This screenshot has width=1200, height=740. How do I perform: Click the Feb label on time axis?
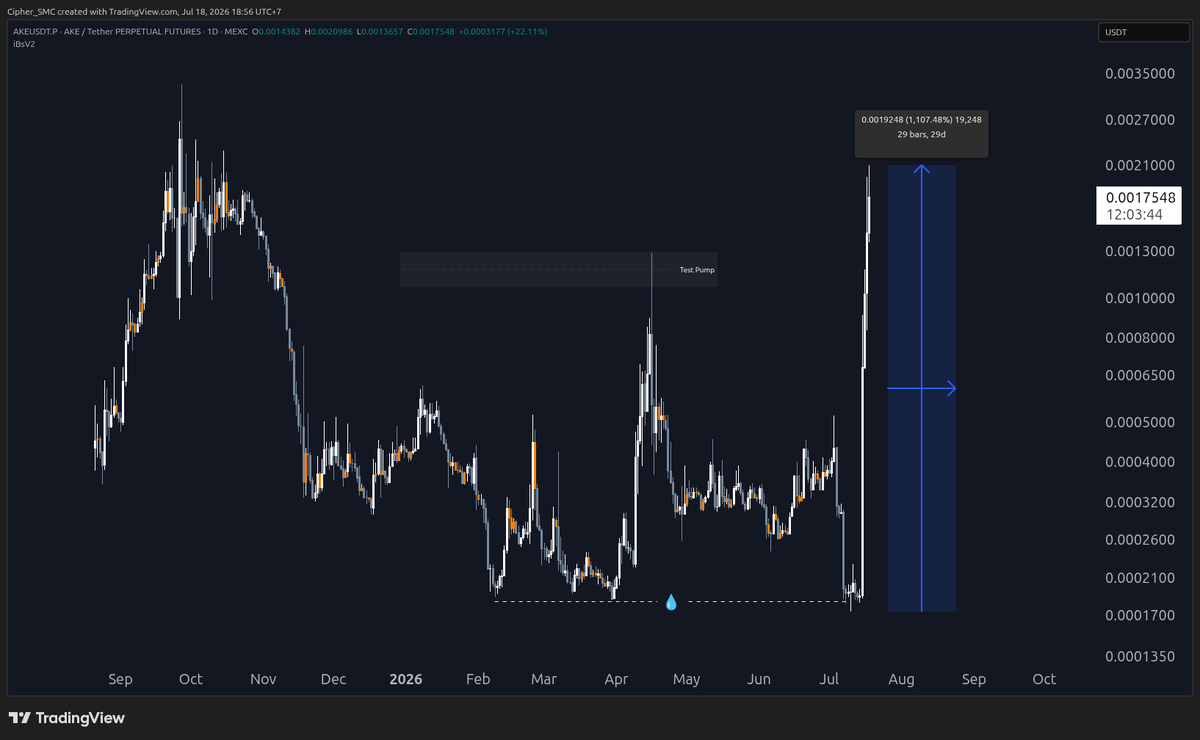[477, 679]
